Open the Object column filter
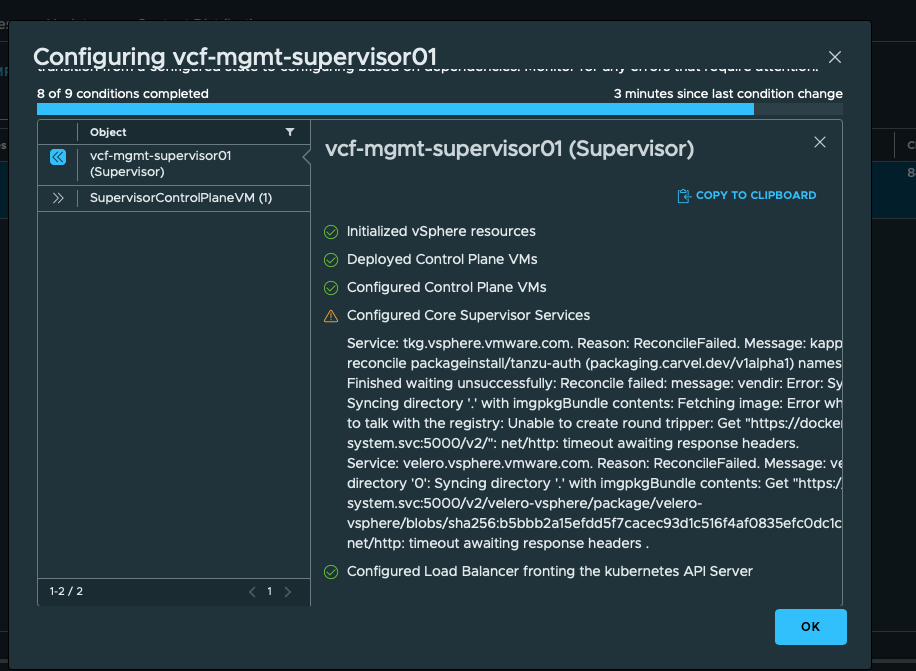Viewport: 916px width, 671px height. pyautogui.click(x=290, y=132)
